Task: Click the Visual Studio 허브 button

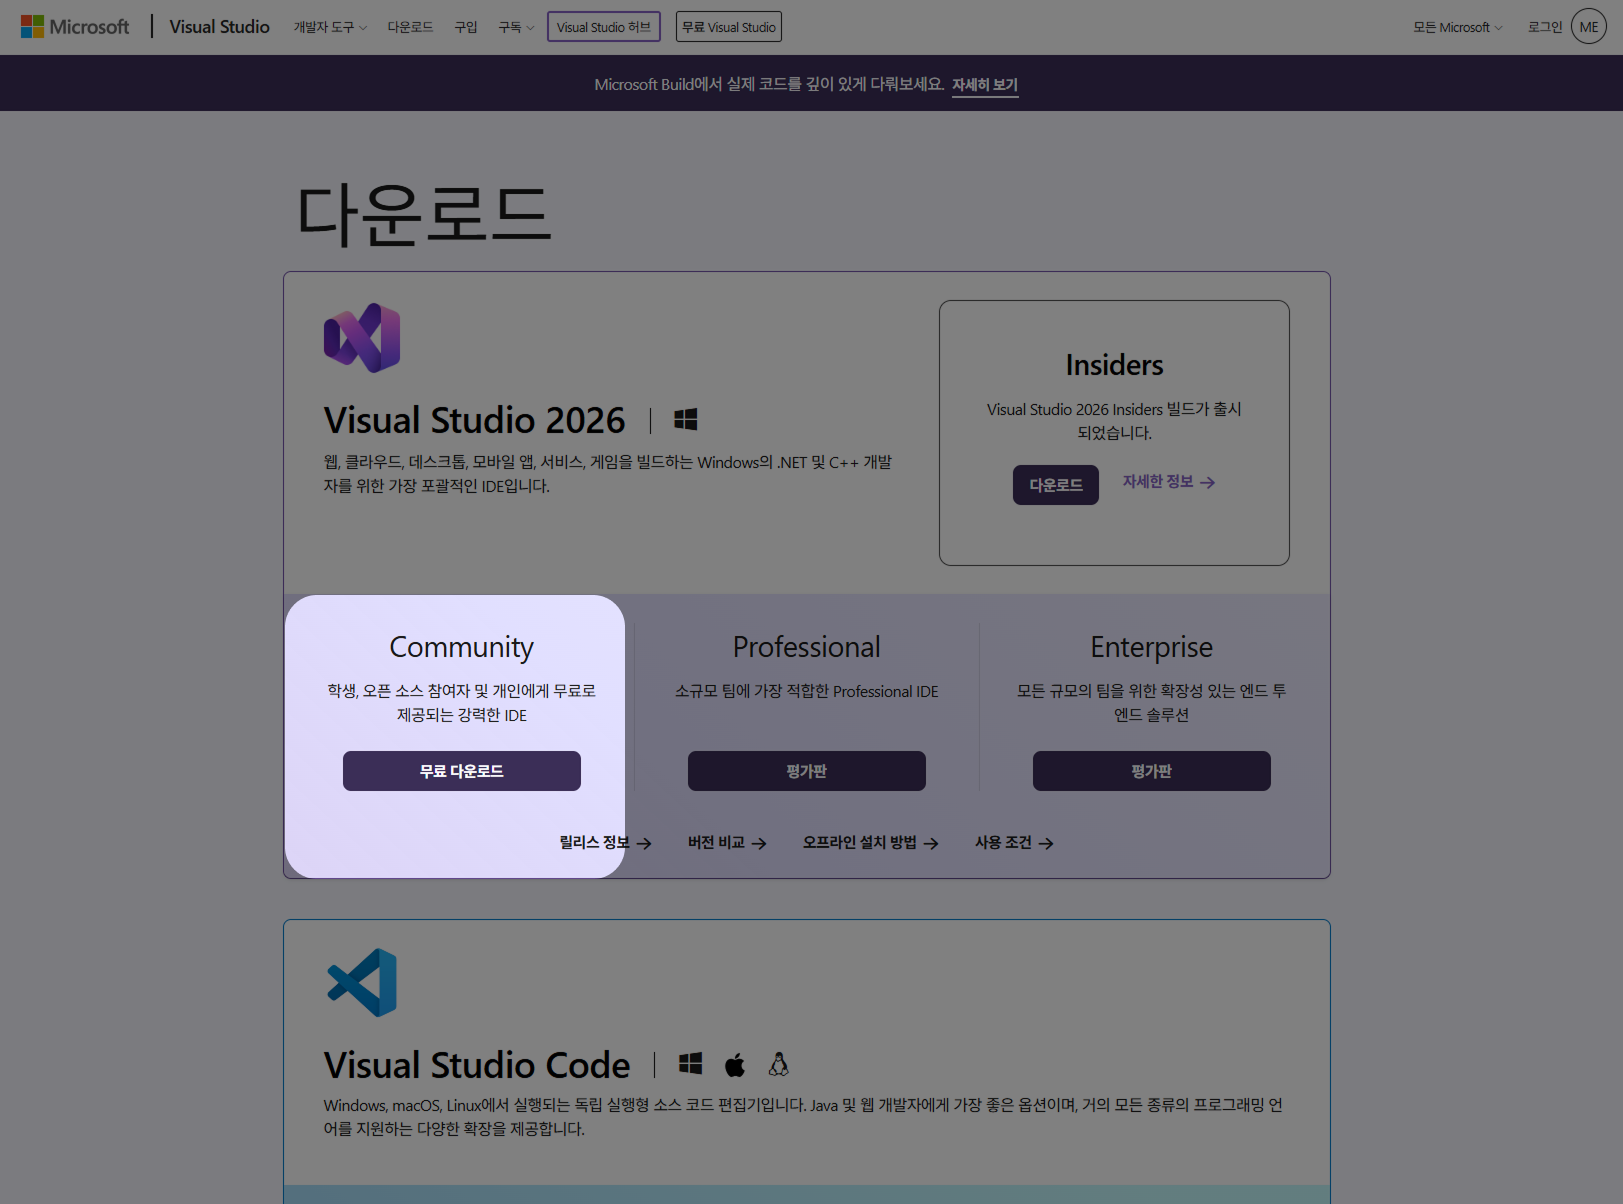Action: coord(604,27)
